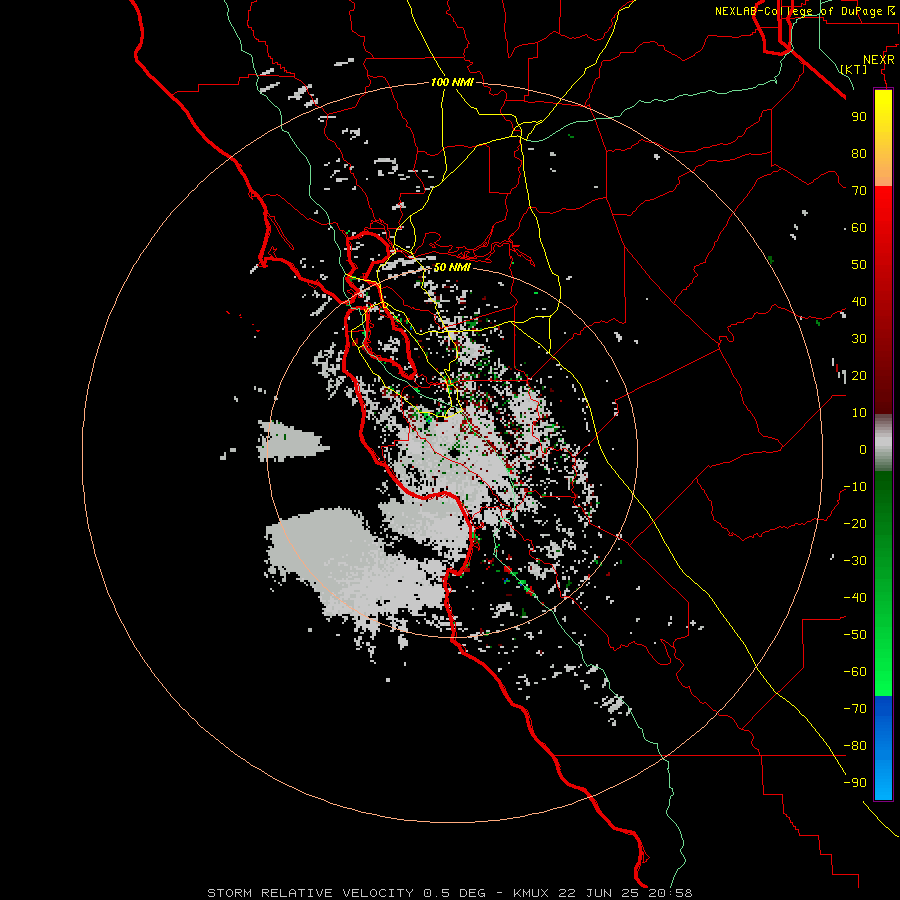Click the 50 value on velocity scale

point(859,265)
